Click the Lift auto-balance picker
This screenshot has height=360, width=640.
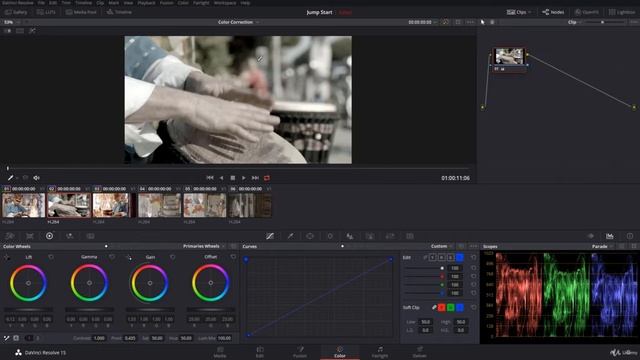tap(7, 257)
